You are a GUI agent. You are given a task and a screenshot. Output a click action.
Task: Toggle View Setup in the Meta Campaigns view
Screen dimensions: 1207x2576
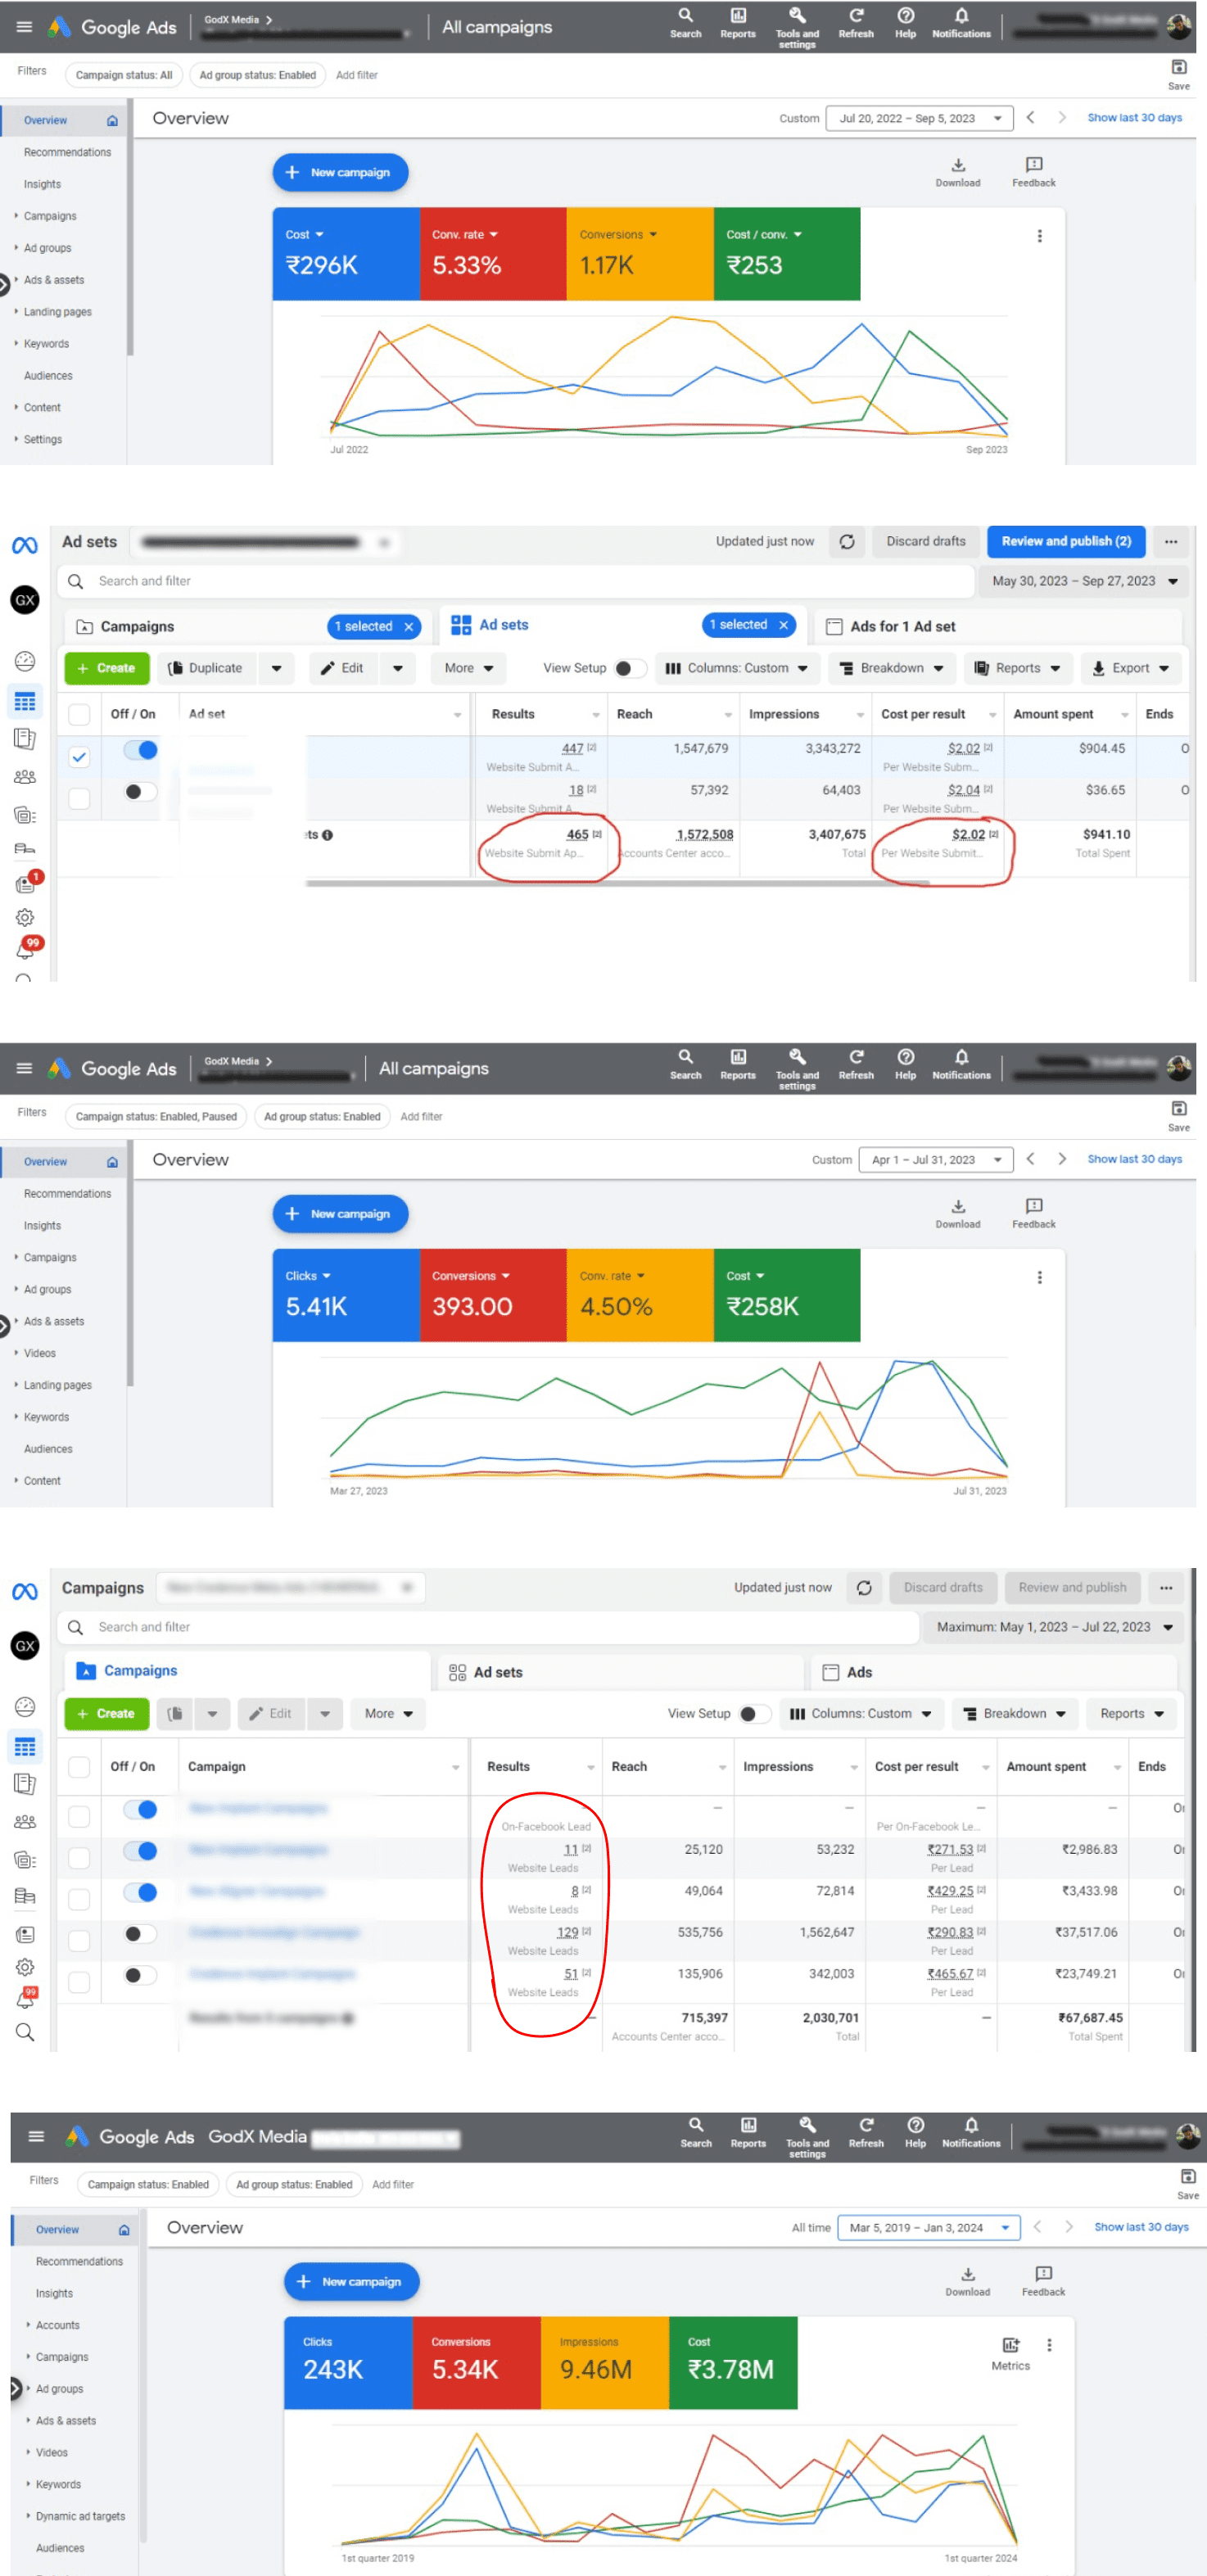(x=754, y=1713)
